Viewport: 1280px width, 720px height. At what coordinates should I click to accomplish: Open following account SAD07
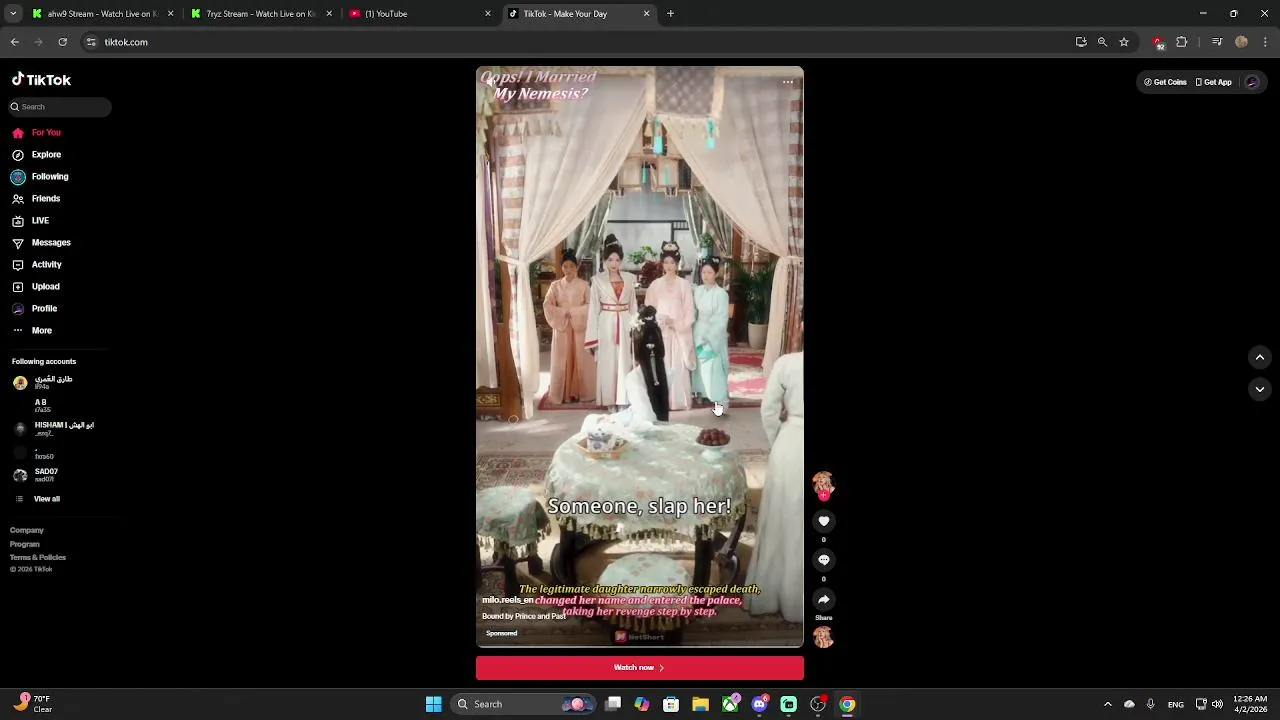coord(36,475)
